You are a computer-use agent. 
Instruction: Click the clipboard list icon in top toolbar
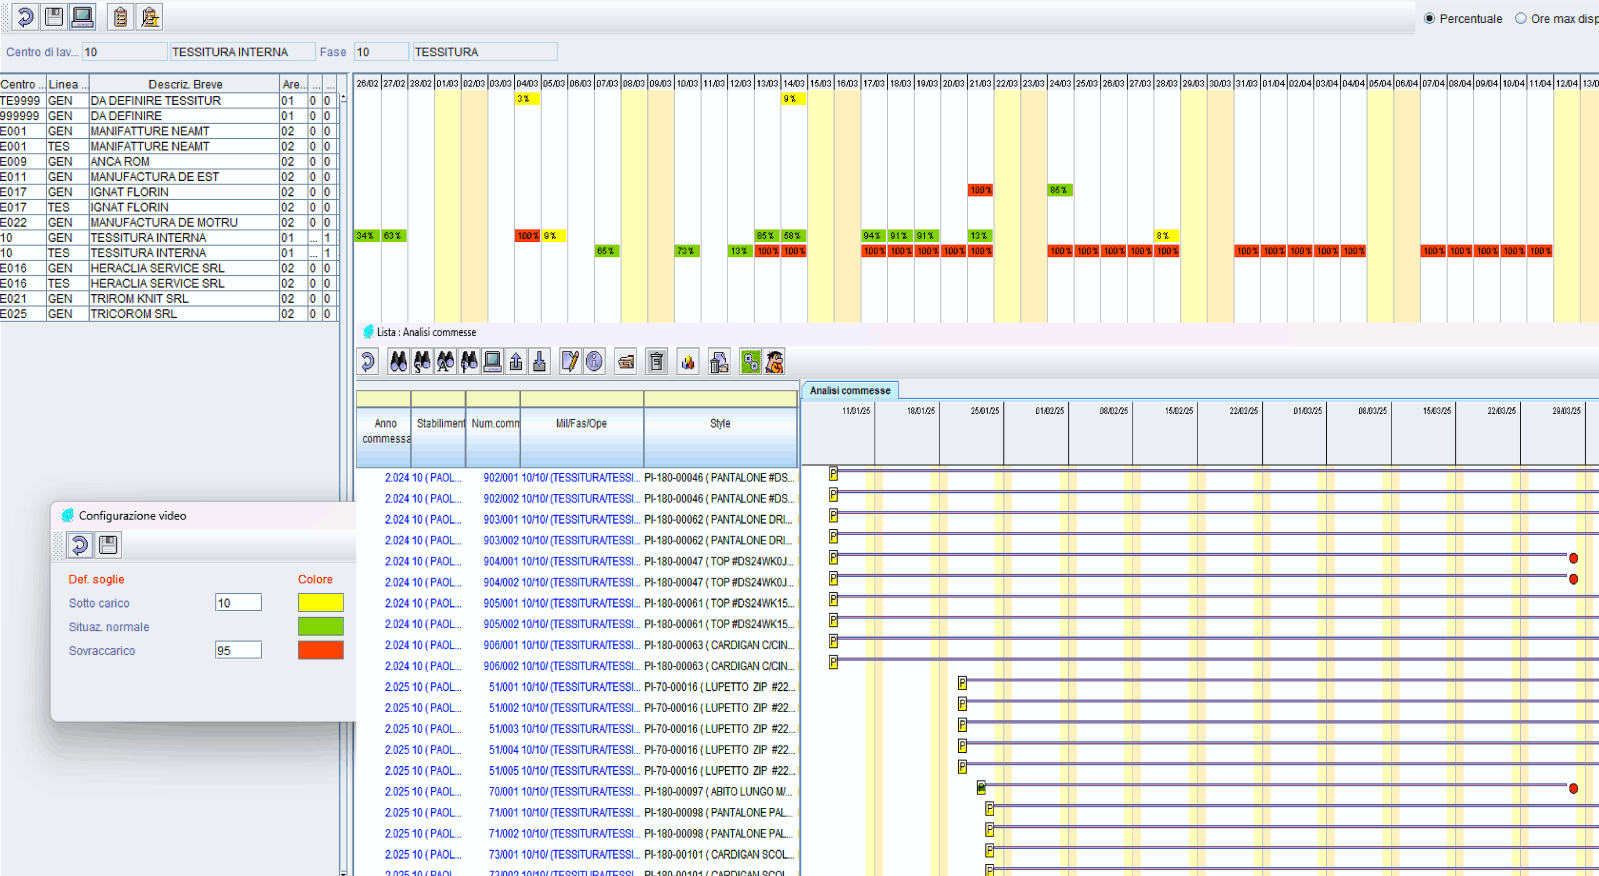pos(120,17)
